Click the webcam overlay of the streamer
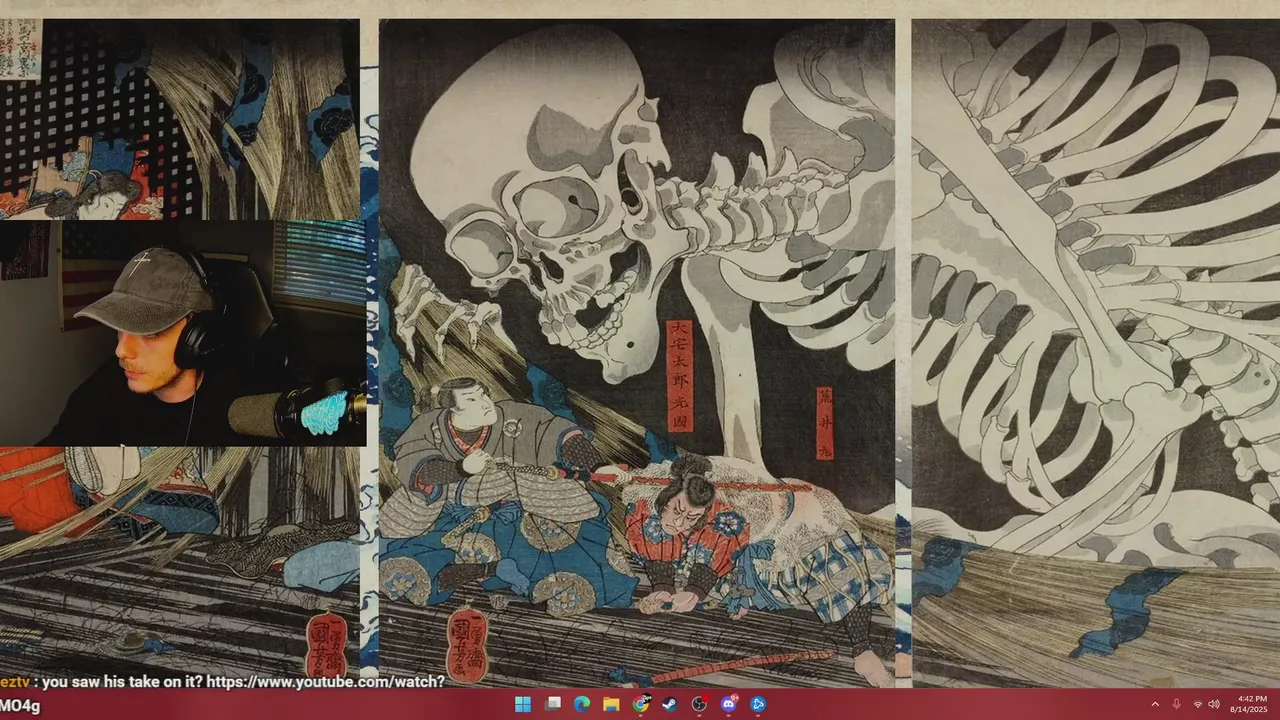Screen dimensions: 1280x720 pyautogui.click(x=182, y=333)
